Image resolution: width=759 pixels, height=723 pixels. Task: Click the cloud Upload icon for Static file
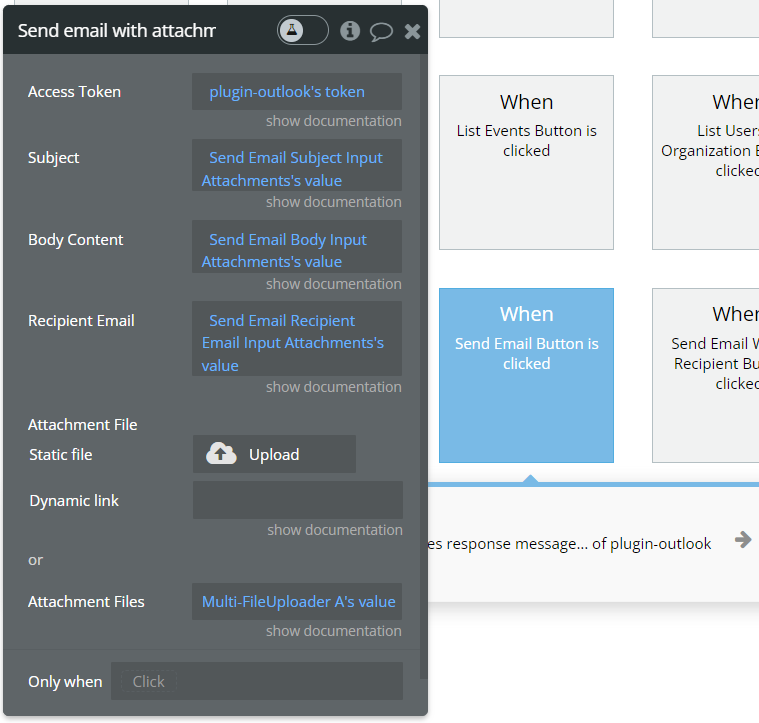[x=221, y=454]
